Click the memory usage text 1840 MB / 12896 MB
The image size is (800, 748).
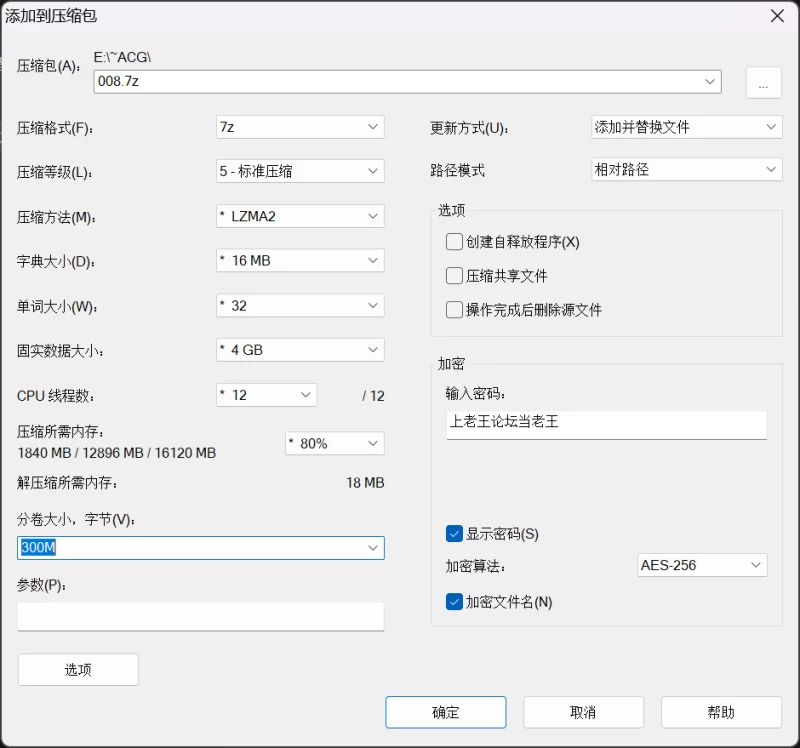[117, 453]
